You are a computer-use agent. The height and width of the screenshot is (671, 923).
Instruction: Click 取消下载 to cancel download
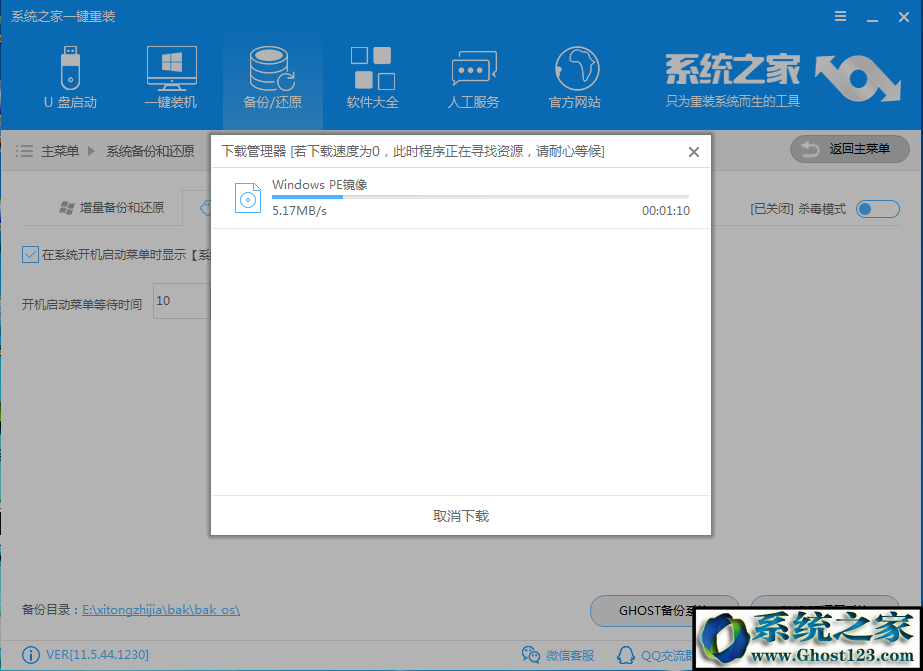[x=461, y=516]
